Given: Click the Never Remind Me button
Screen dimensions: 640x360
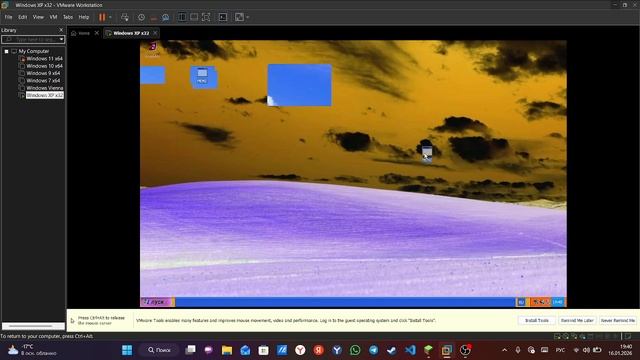Looking at the screenshot, I should tap(618, 320).
